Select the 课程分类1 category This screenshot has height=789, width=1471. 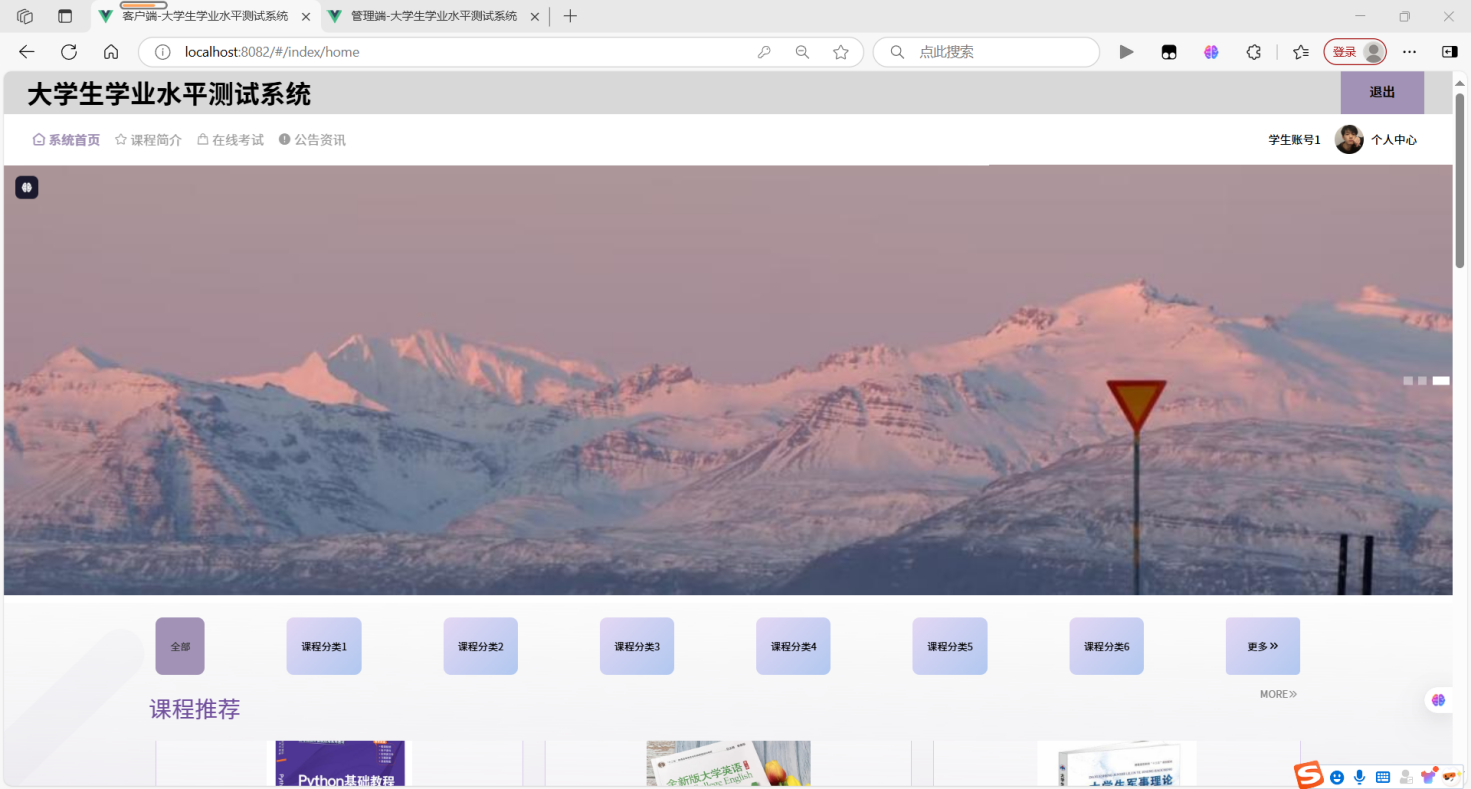(x=324, y=646)
